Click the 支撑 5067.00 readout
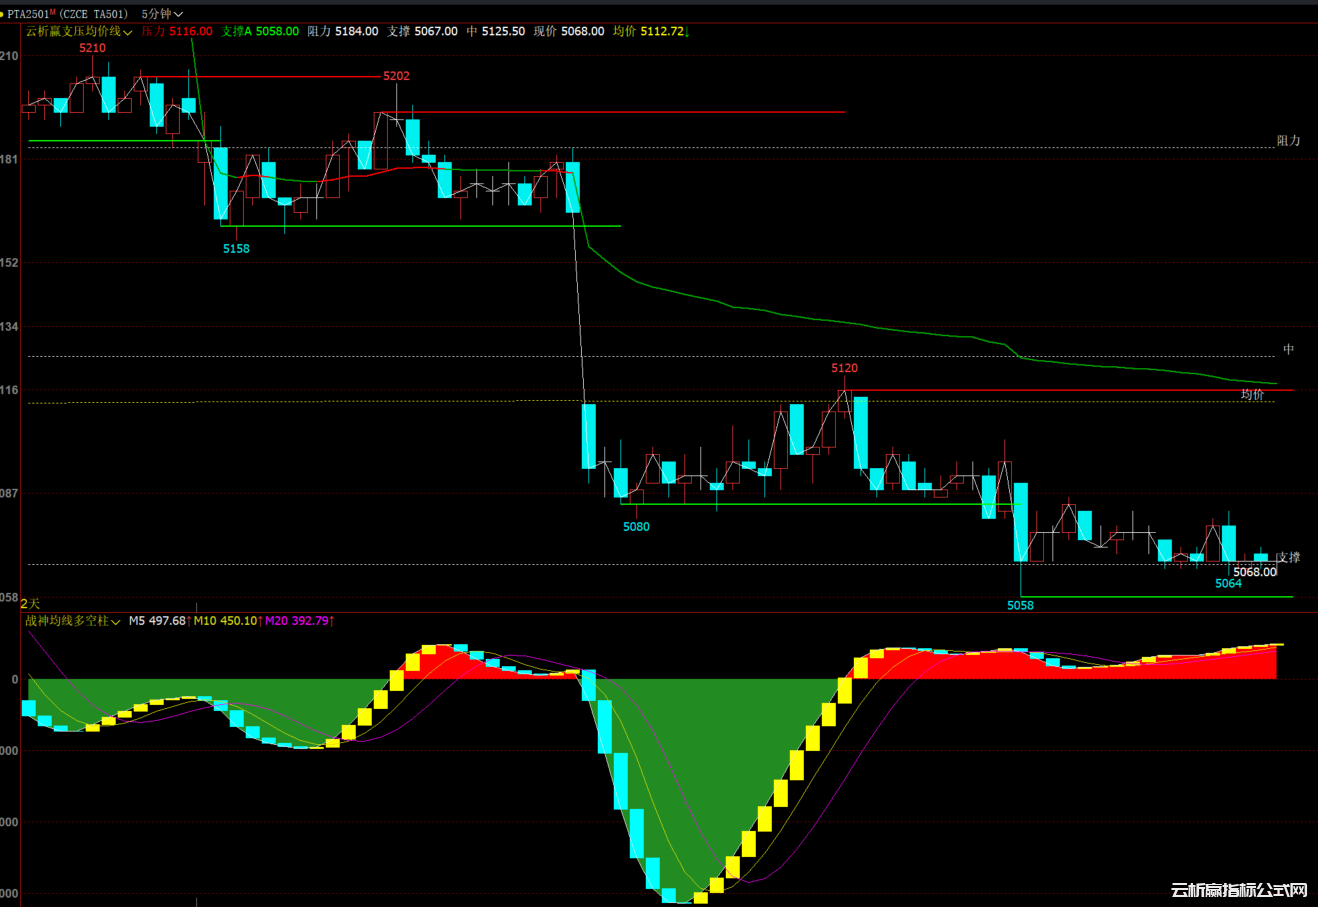Viewport: 1318px width, 907px height. 422,31
